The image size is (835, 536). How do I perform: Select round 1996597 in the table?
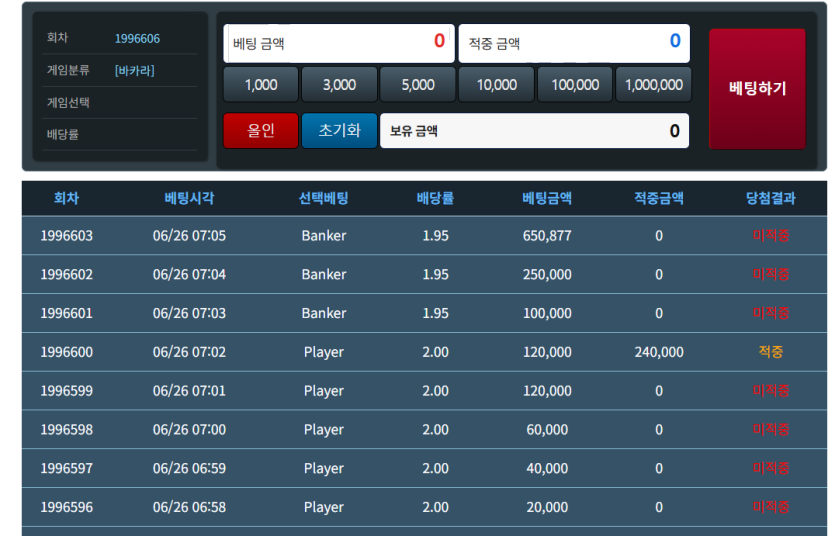pos(67,468)
